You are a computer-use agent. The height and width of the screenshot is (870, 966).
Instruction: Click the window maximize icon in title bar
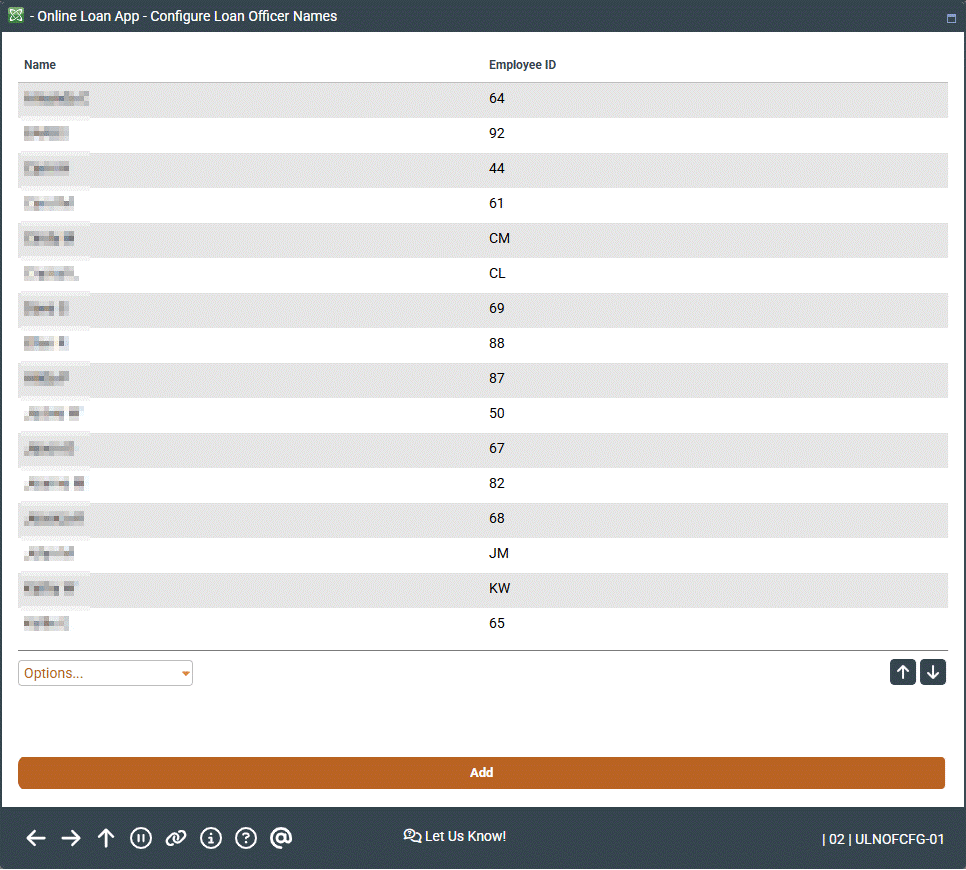click(951, 18)
